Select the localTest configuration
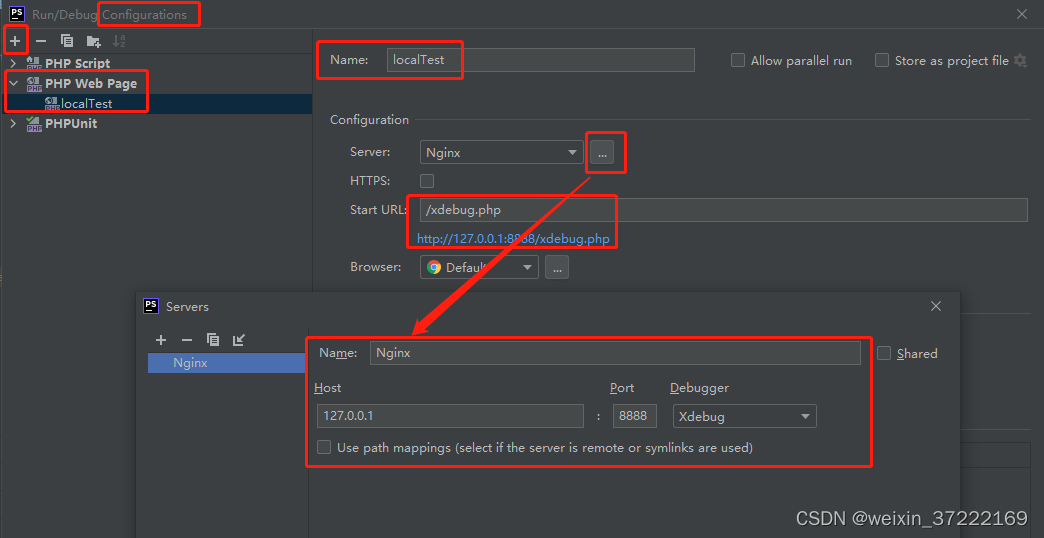Image resolution: width=1044 pixels, height=538 pixels. (87, 104)
